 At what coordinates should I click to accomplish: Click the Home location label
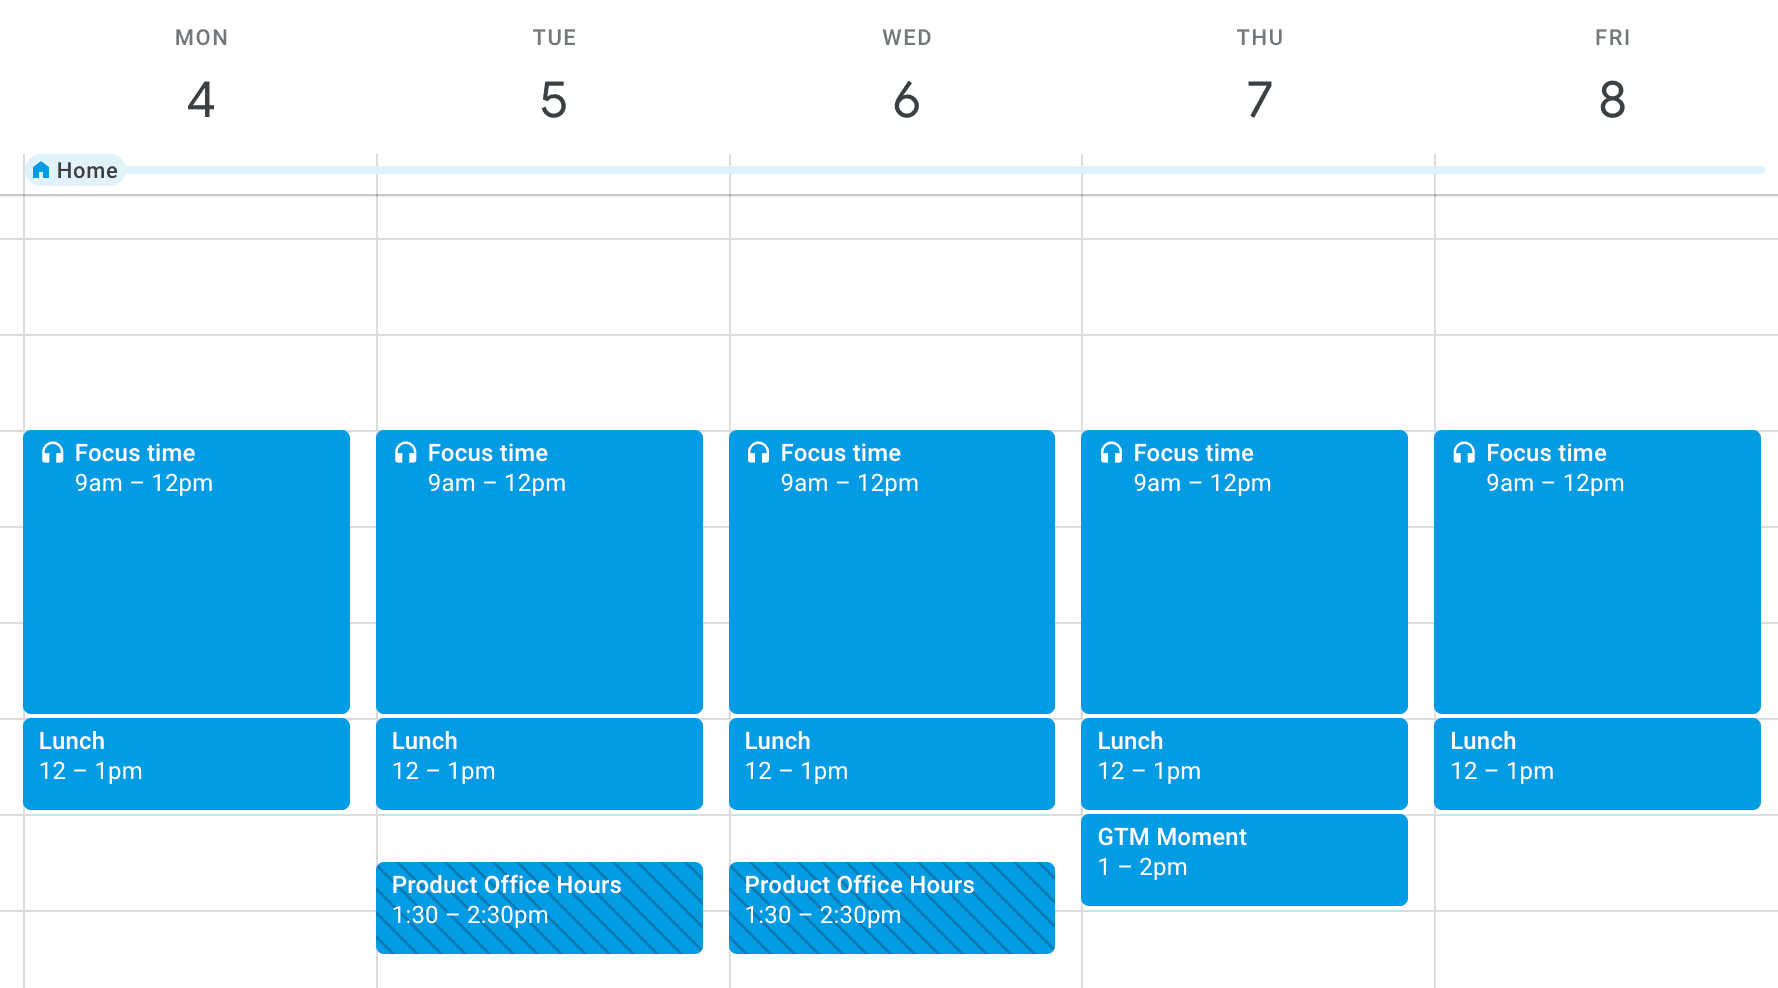click(87, 171)
